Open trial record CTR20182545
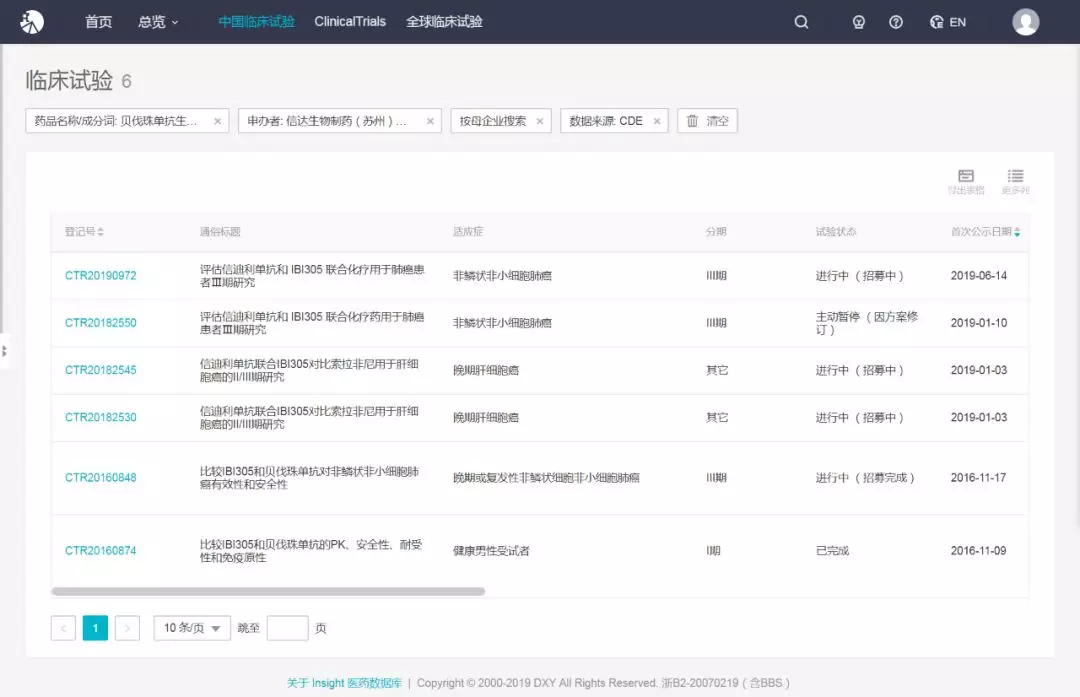Viewport: 1080px width, 697px height. [x=101, y=371]
